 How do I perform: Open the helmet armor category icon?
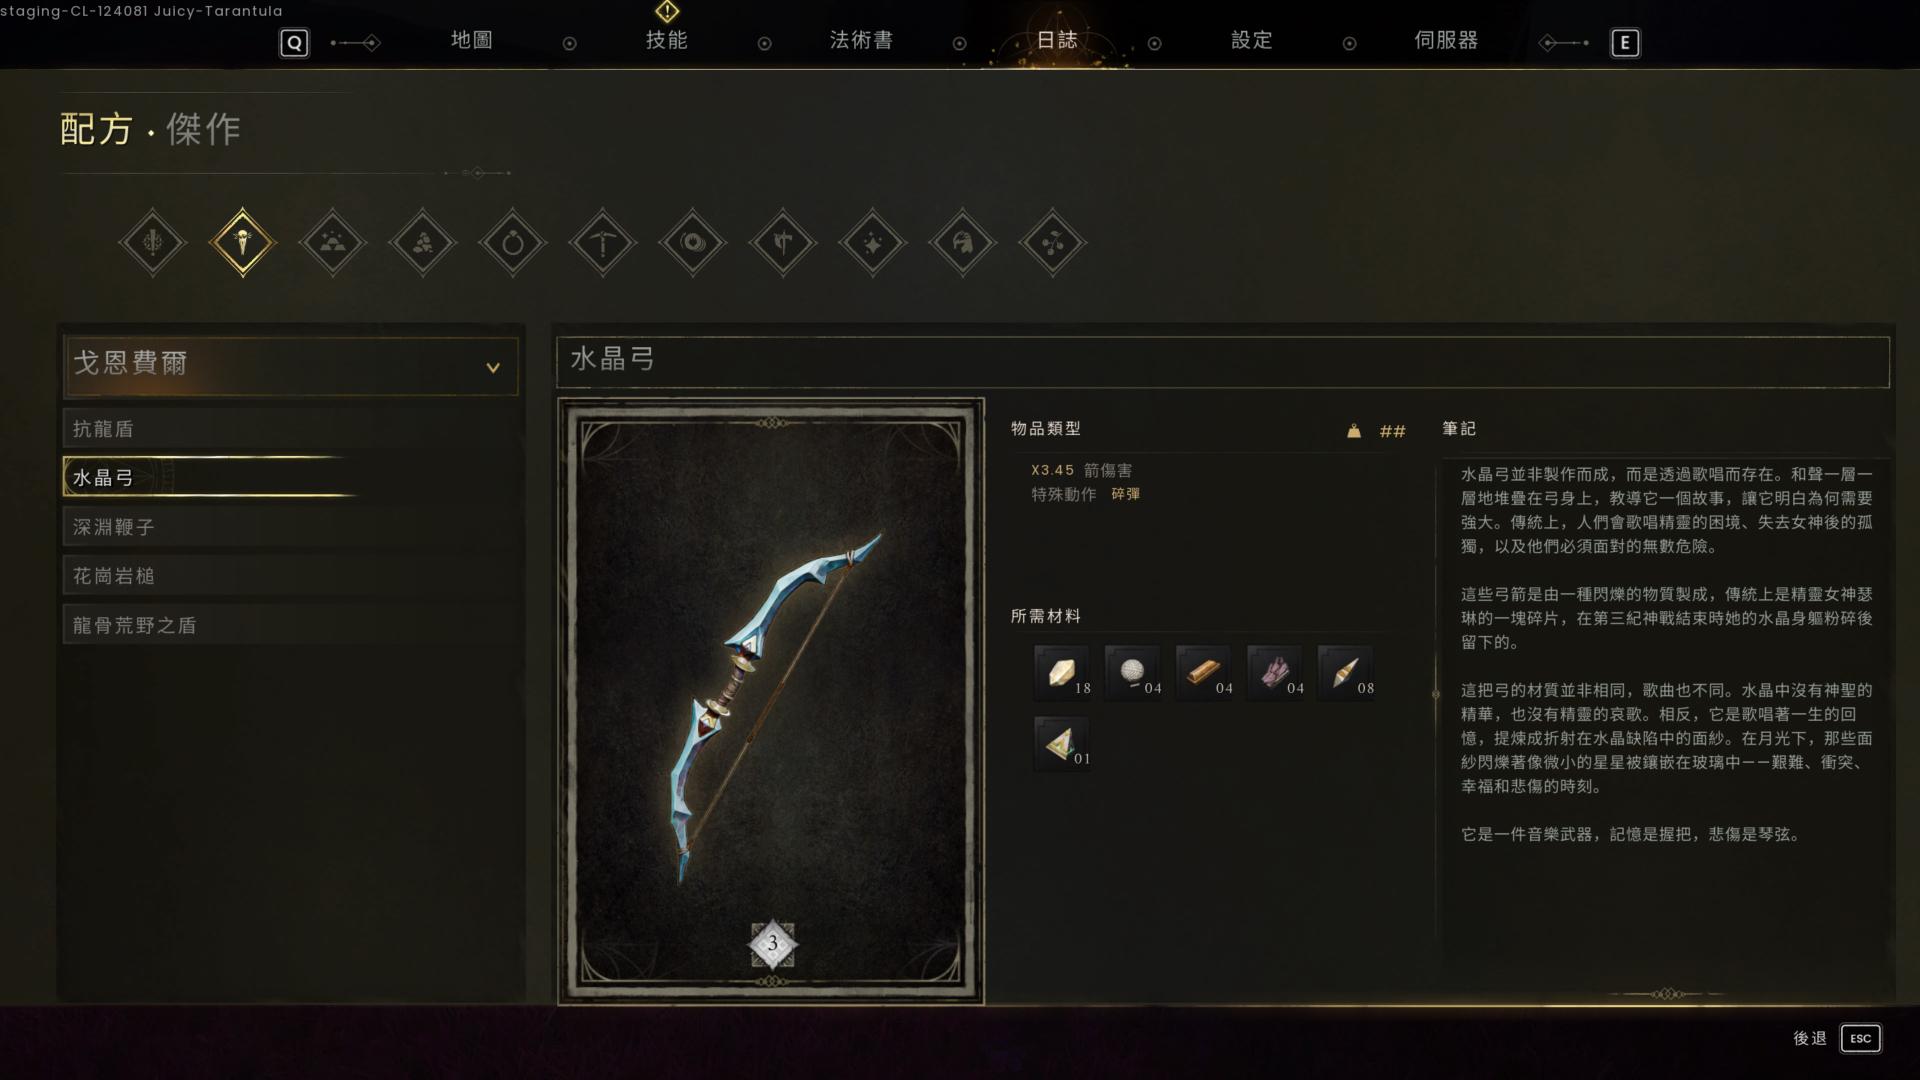pos(962,242)
